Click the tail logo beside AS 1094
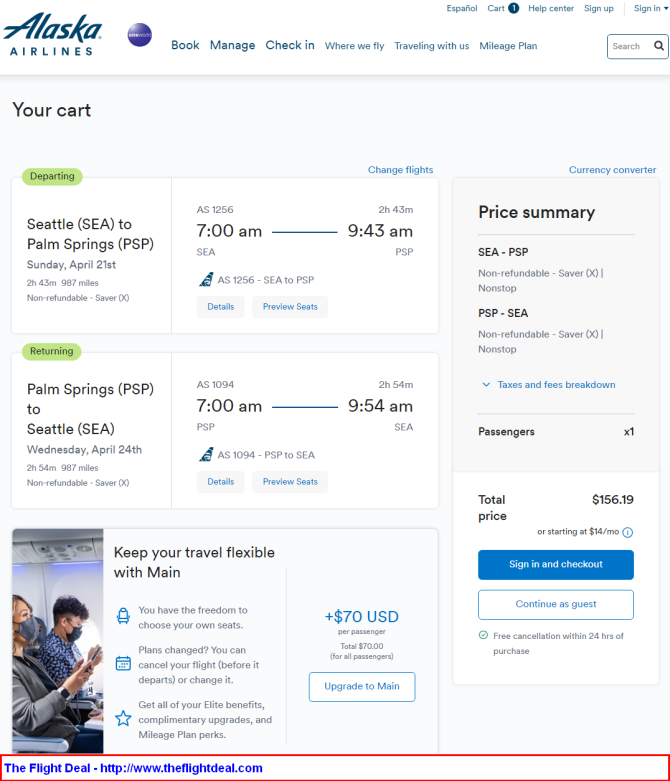The image size is (670, 781). coord(206,454)
